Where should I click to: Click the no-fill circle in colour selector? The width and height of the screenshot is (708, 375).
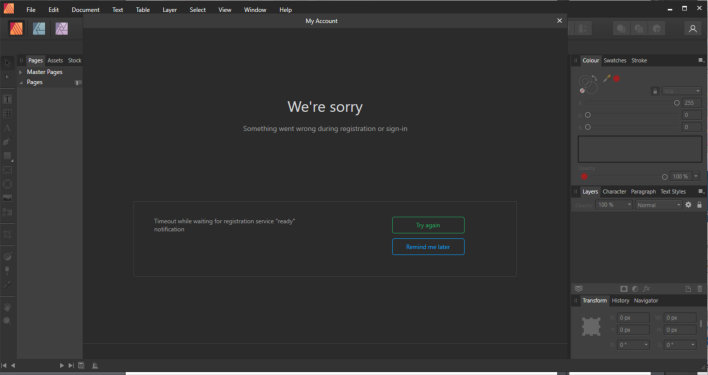point(582,91)
